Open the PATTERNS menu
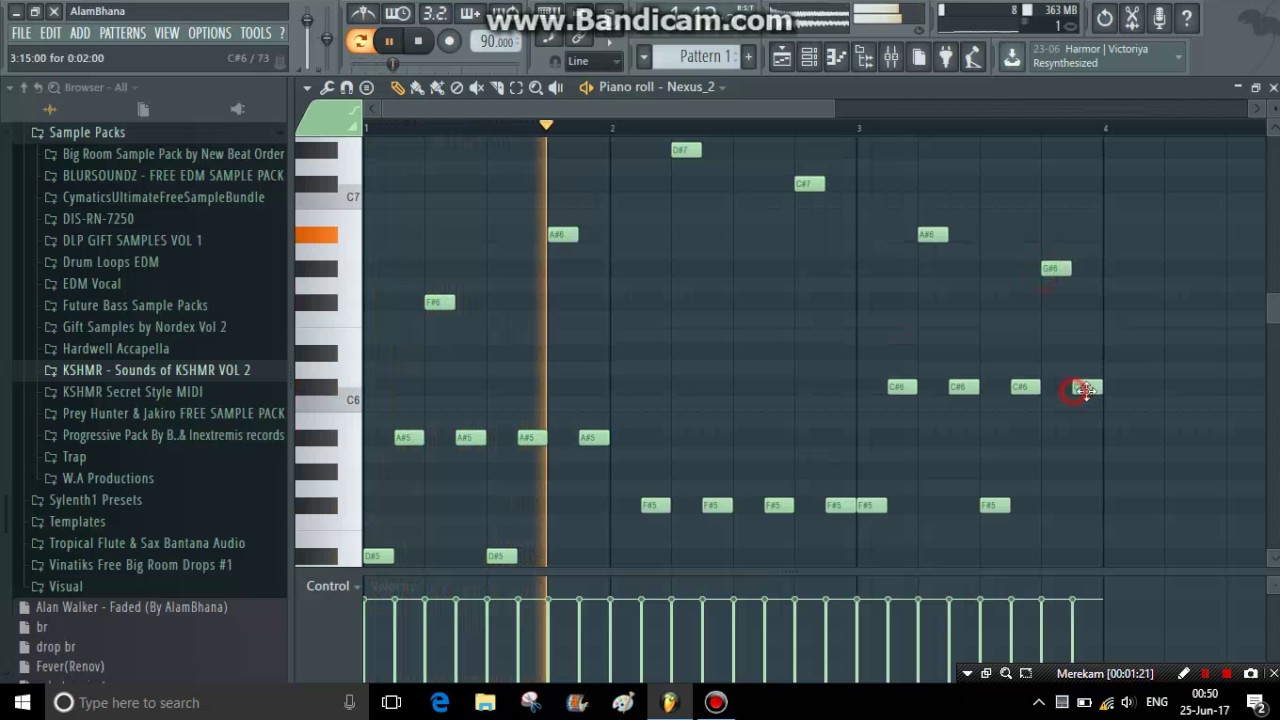This screenshot has height=720, width=1280. pyautogui.click(x=122, y=33)
